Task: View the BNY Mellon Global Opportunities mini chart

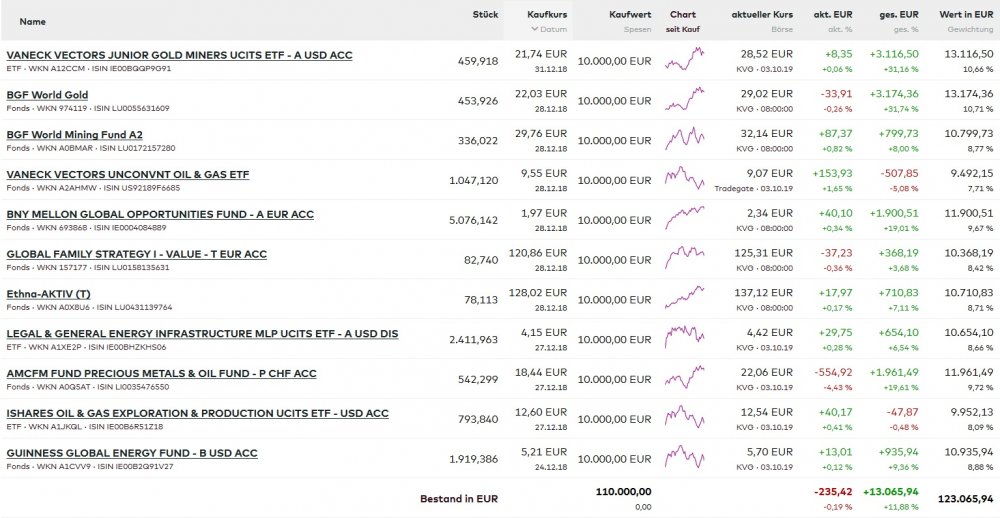Action: click(x=684, y=219)
